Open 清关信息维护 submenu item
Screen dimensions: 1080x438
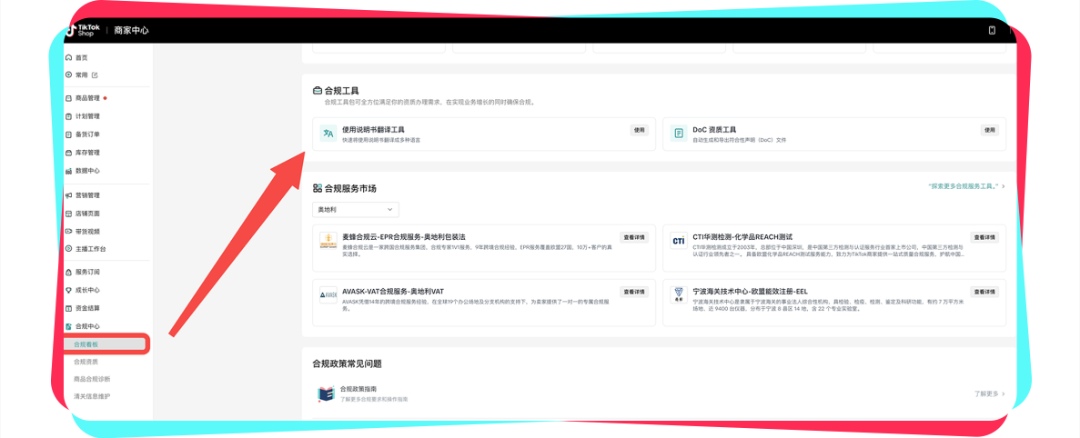(x=92, y=397)
